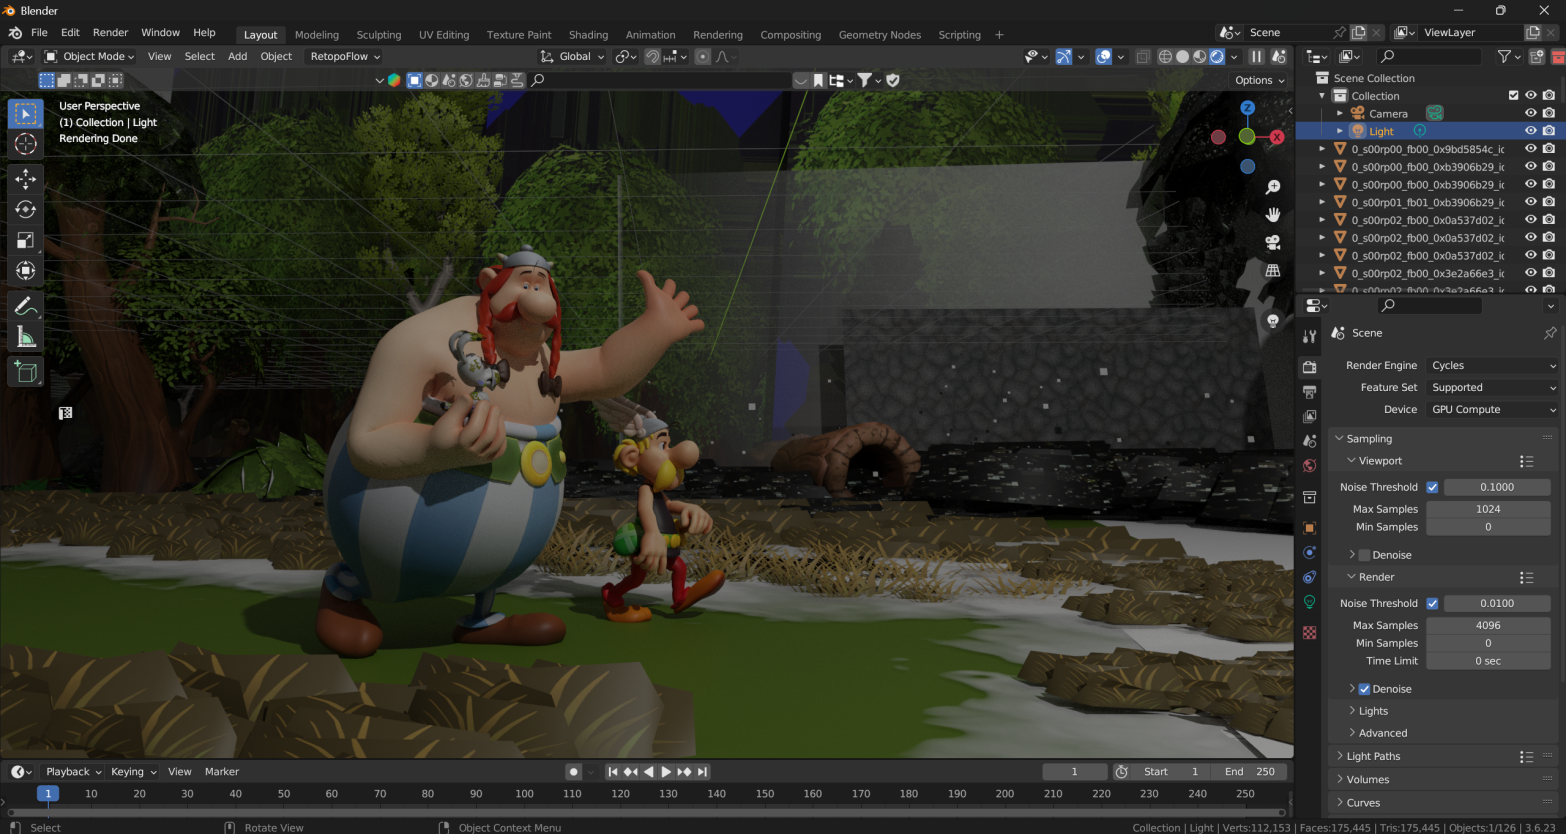This screenshot has height=834, width=1566.
Task: Play the animation forward
Action: click(x=666, y=772)
